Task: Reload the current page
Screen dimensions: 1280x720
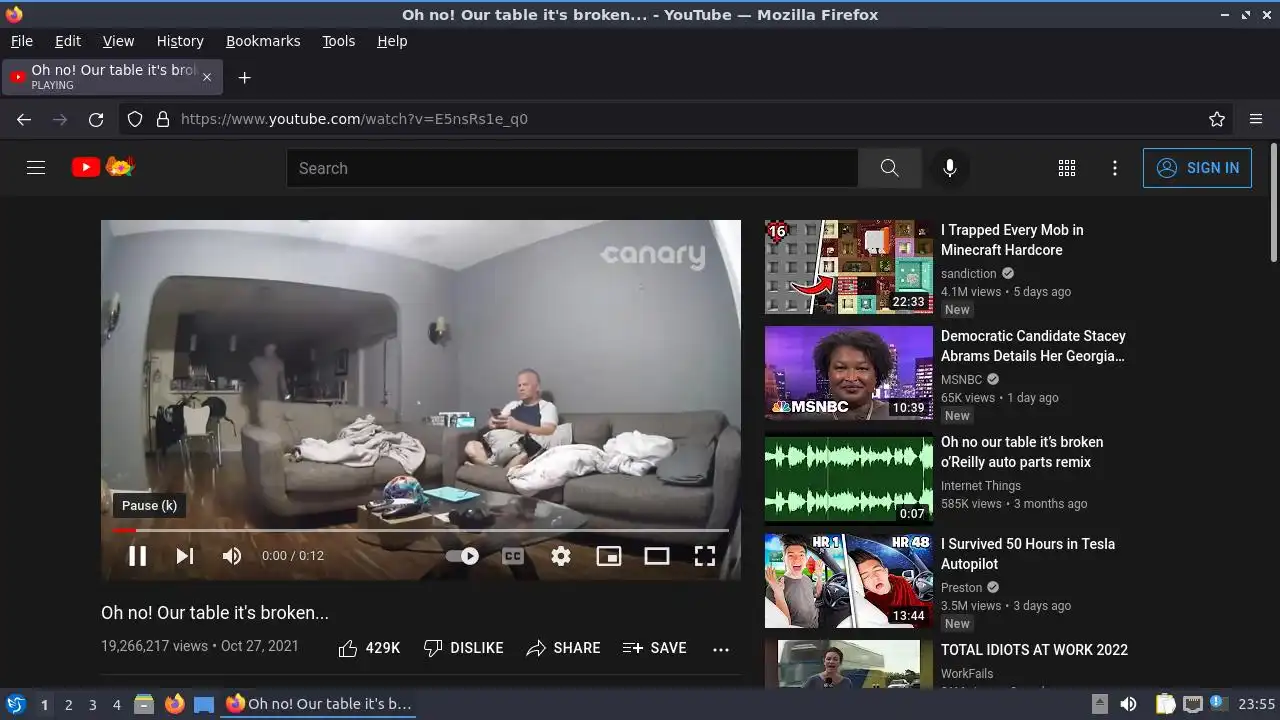Action: 96,119
